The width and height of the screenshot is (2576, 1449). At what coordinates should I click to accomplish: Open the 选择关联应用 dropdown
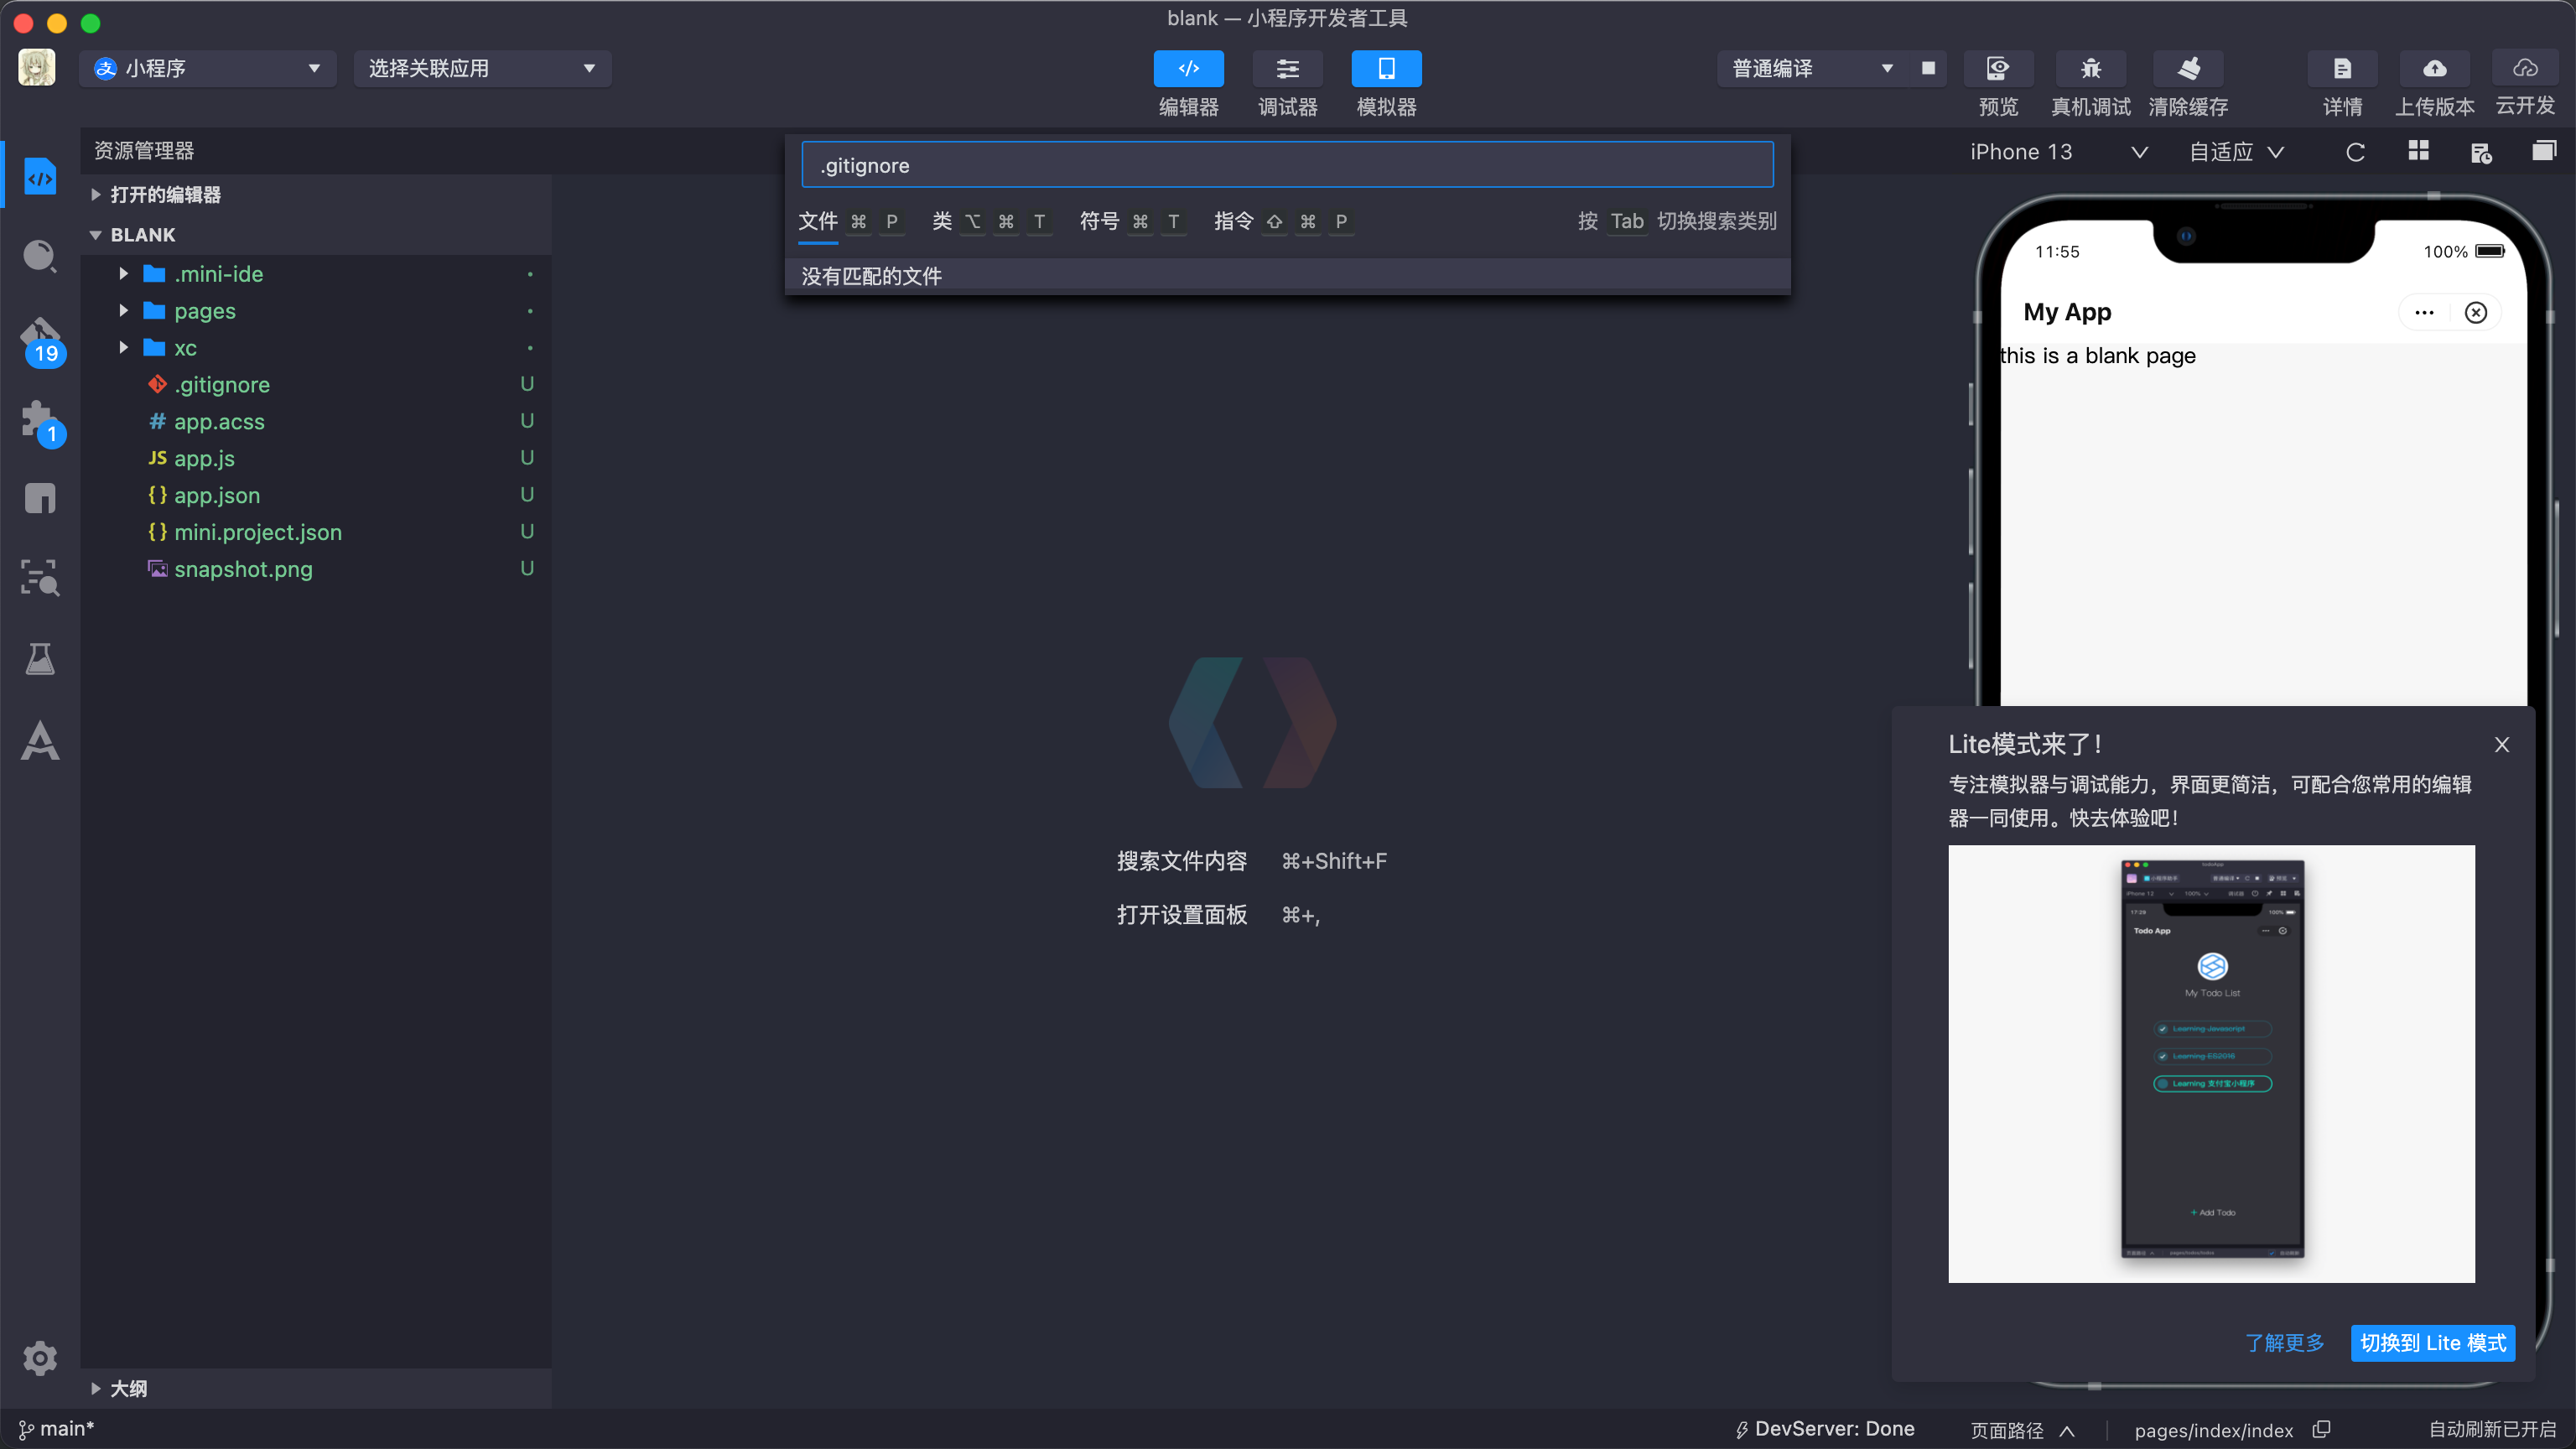point(482,68)
